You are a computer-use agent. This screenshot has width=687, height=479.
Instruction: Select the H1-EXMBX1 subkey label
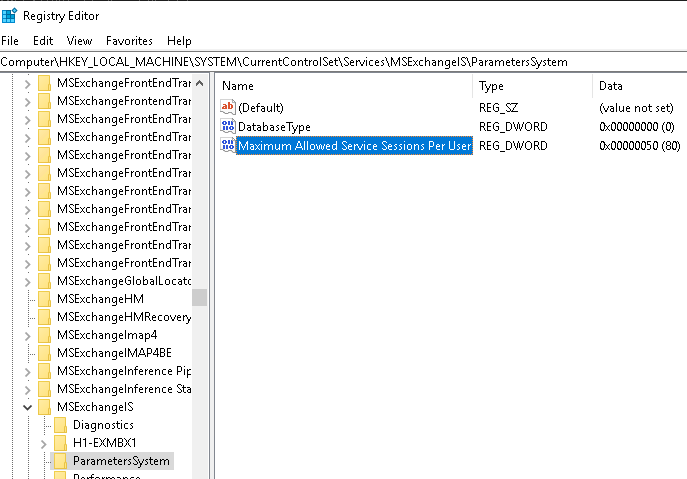105,443
